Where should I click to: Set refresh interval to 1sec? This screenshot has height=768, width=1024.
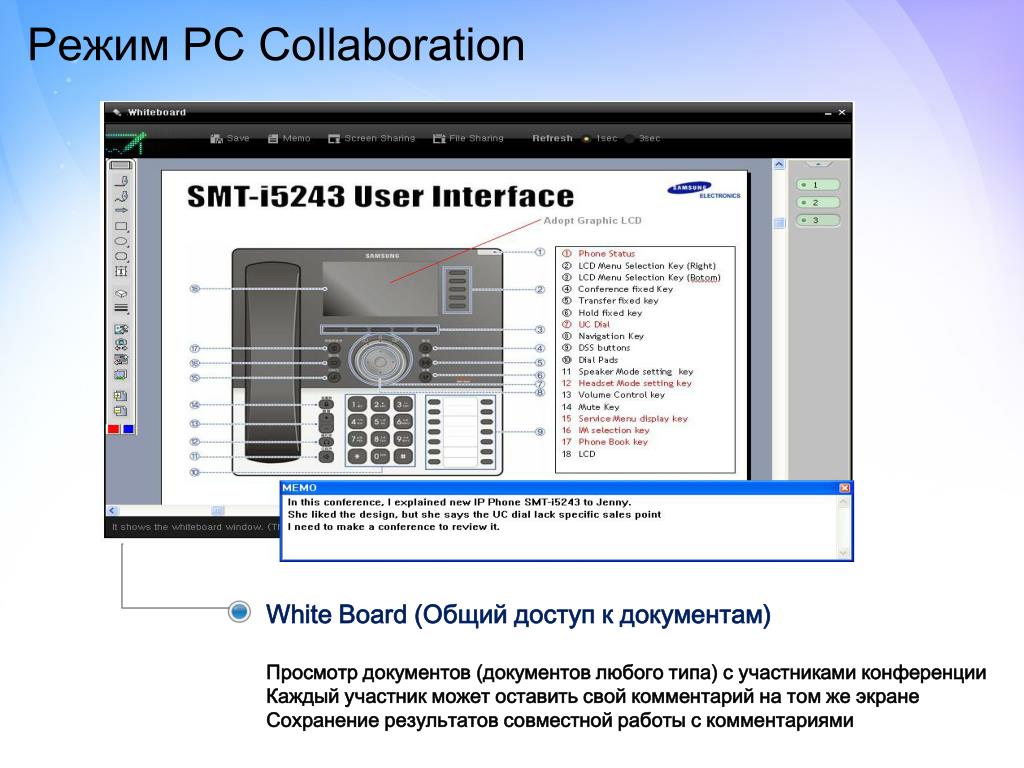click(600, 138)
